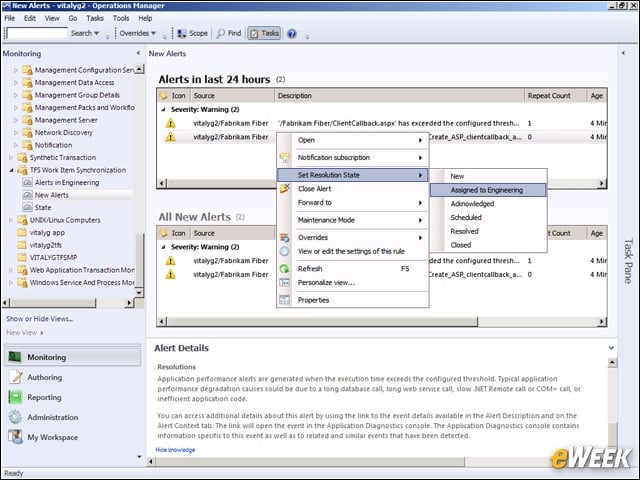The height and width of the screenshot is (480, 640).
Task: Toggle the Tasks toolbar button
Action: pyautogui.click(x=264, y=33)
